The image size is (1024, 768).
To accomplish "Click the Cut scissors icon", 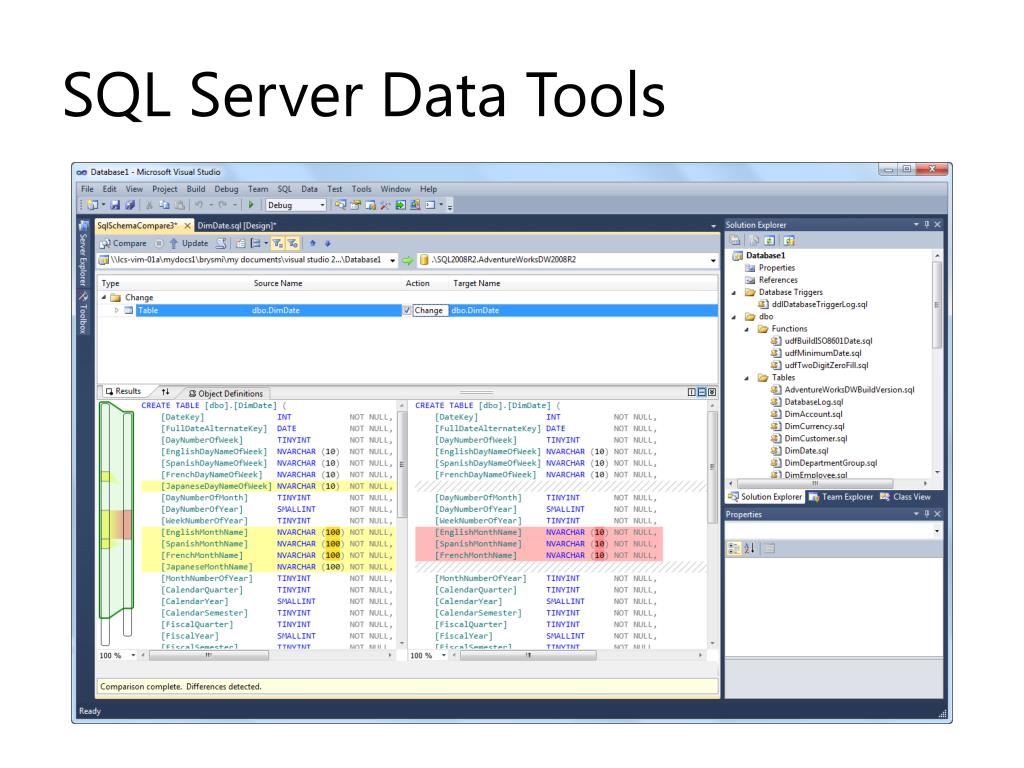I will click(150, 205).
